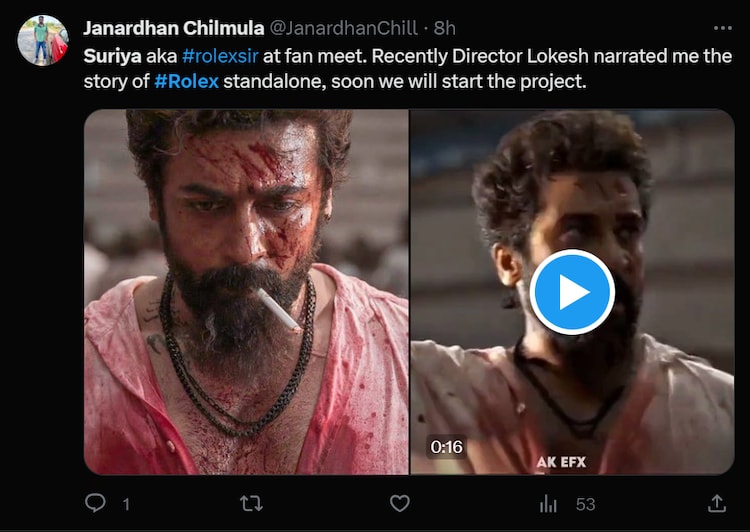Click the 53 views count
Image resolution: width=750 pixels, height=532 pixels.
tap(586, 503)
